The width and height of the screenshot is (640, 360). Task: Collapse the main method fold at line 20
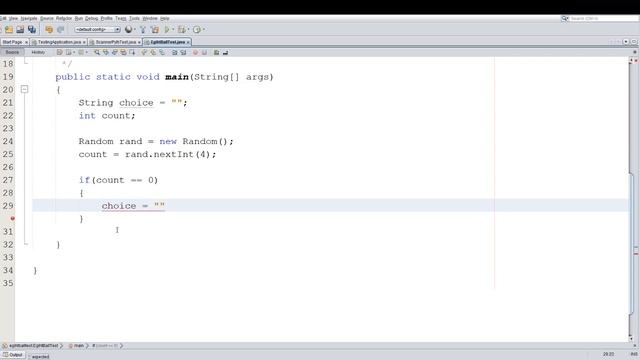pos(24,89)
